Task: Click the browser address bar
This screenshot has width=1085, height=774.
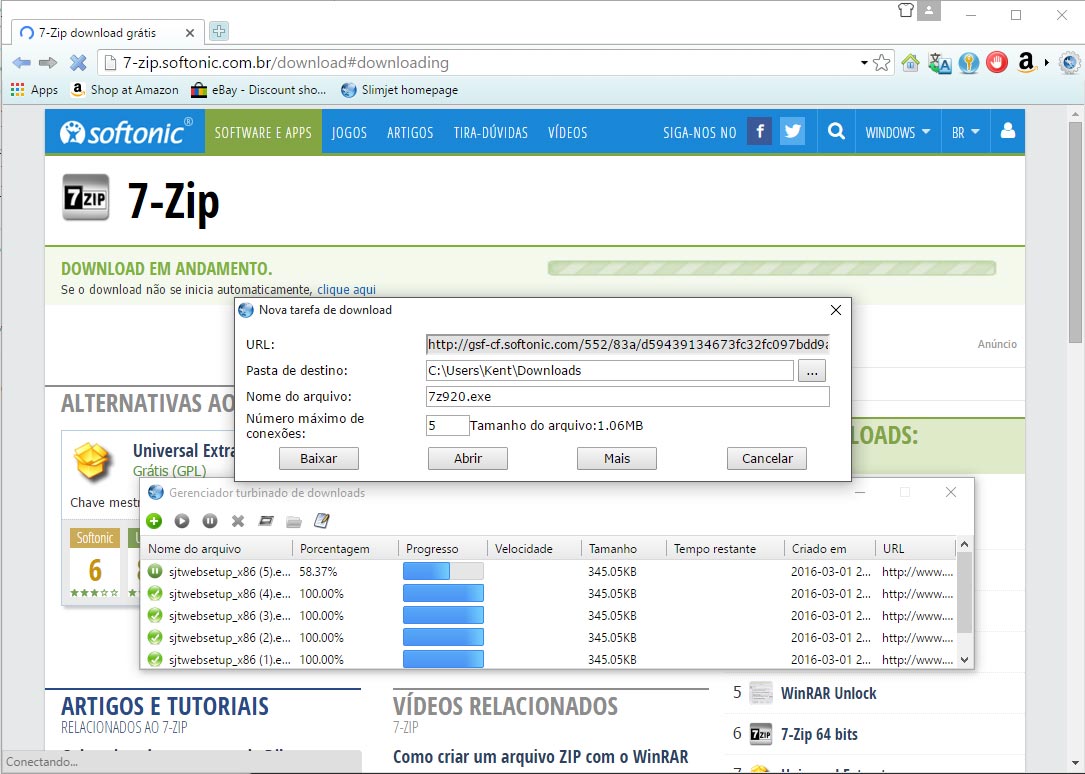Action: 484,63
